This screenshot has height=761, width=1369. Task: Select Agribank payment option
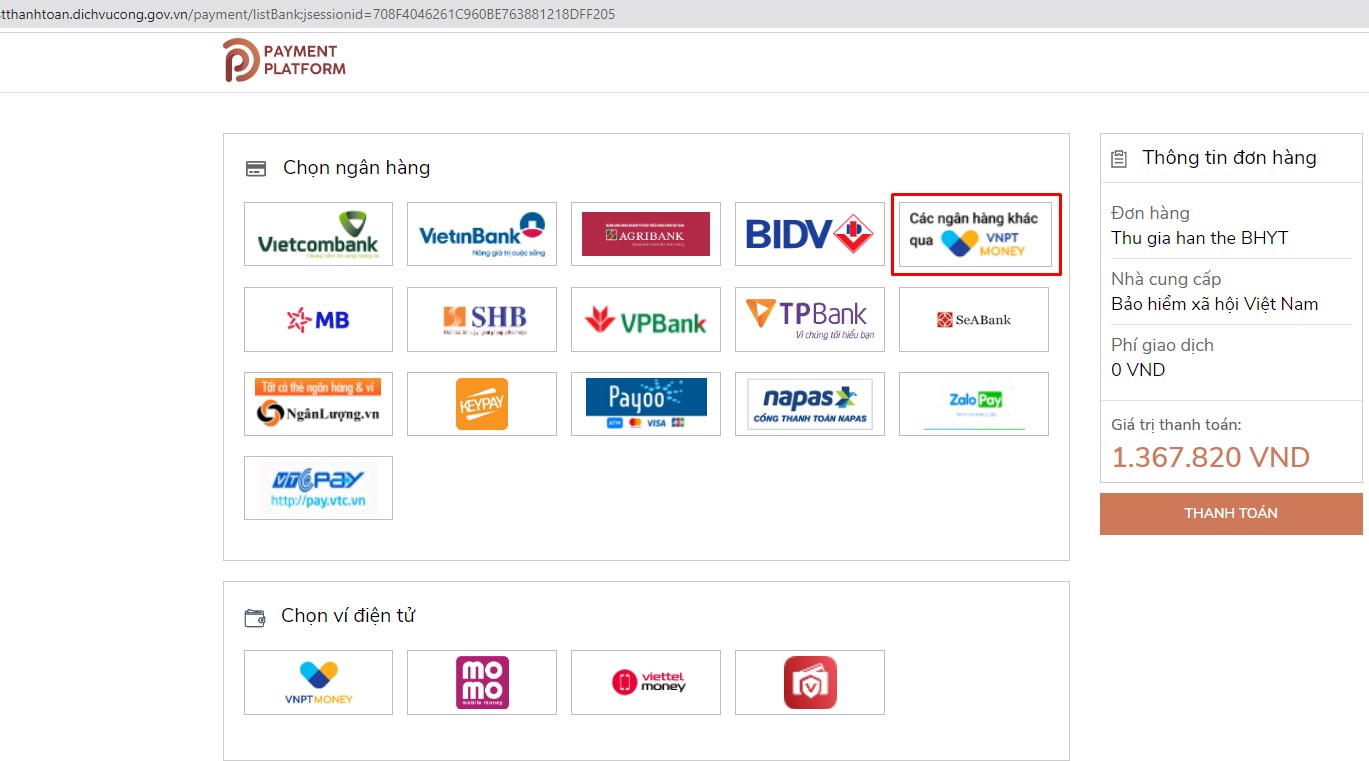(x=646, y=234)
